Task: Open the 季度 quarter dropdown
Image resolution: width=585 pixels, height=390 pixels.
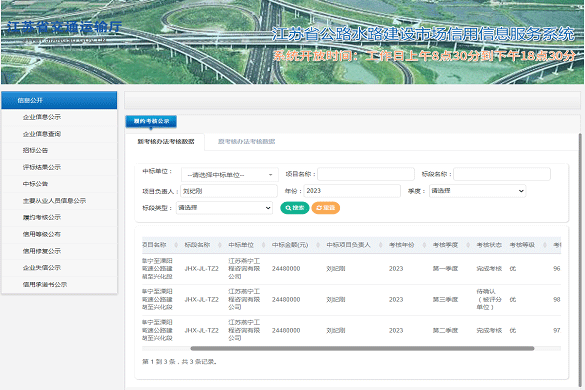Action: pos(478,191)
